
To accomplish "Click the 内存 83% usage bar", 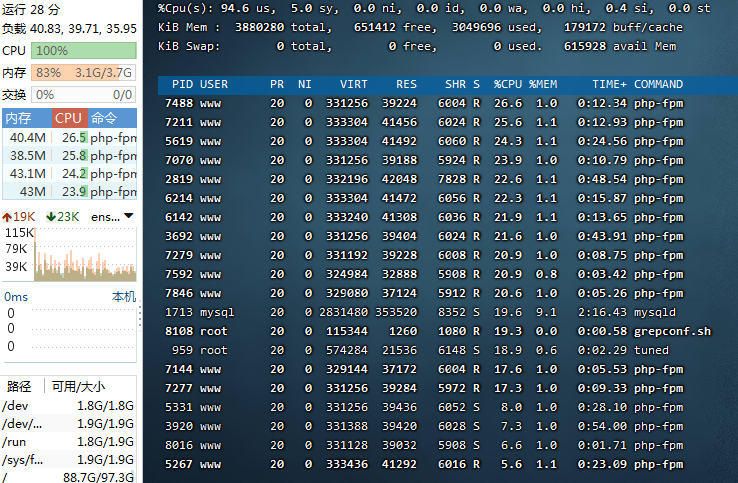I will (x=84, y=72).
